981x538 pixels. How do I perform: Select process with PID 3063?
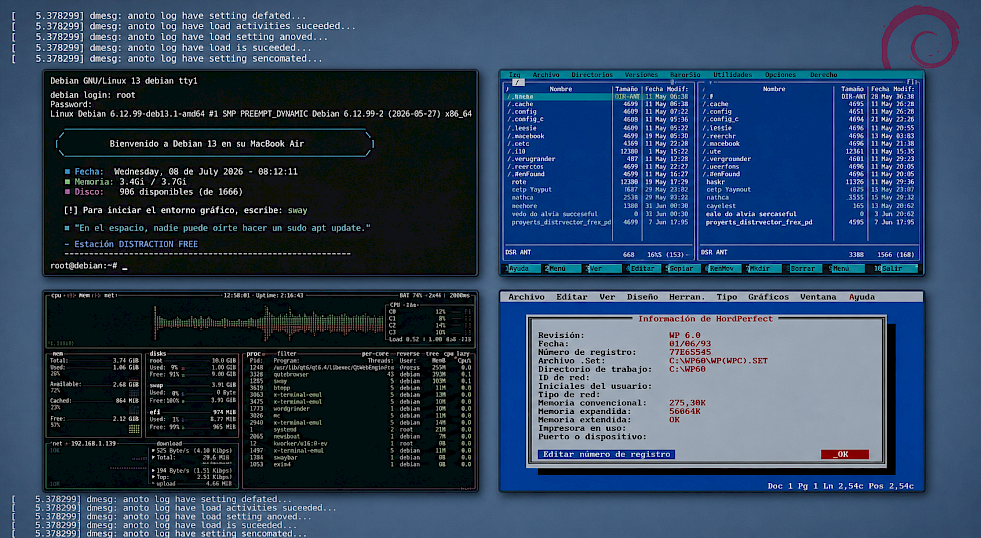[360, 395]
